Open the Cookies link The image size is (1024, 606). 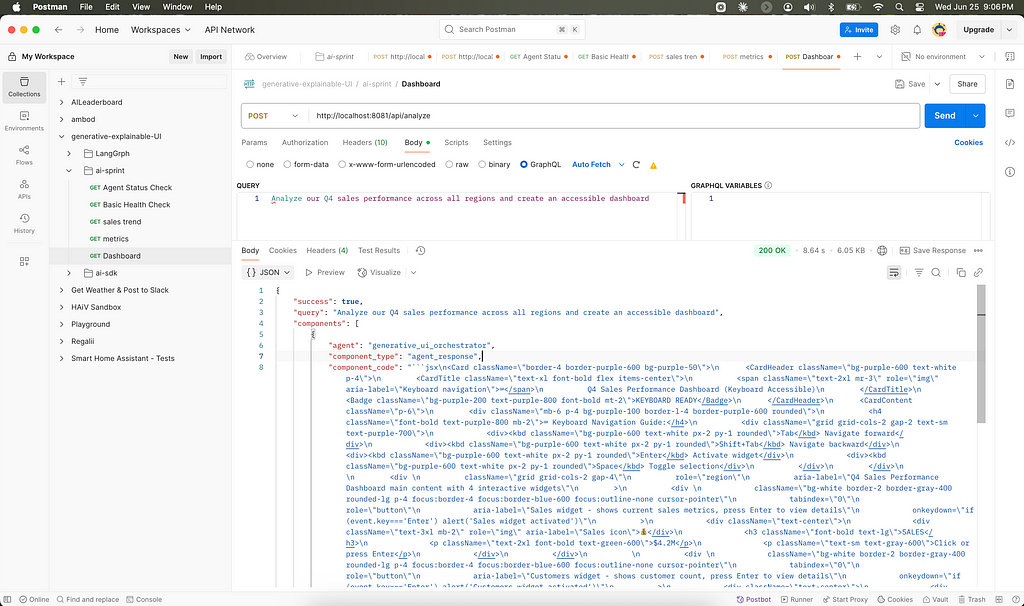(968, 142)
